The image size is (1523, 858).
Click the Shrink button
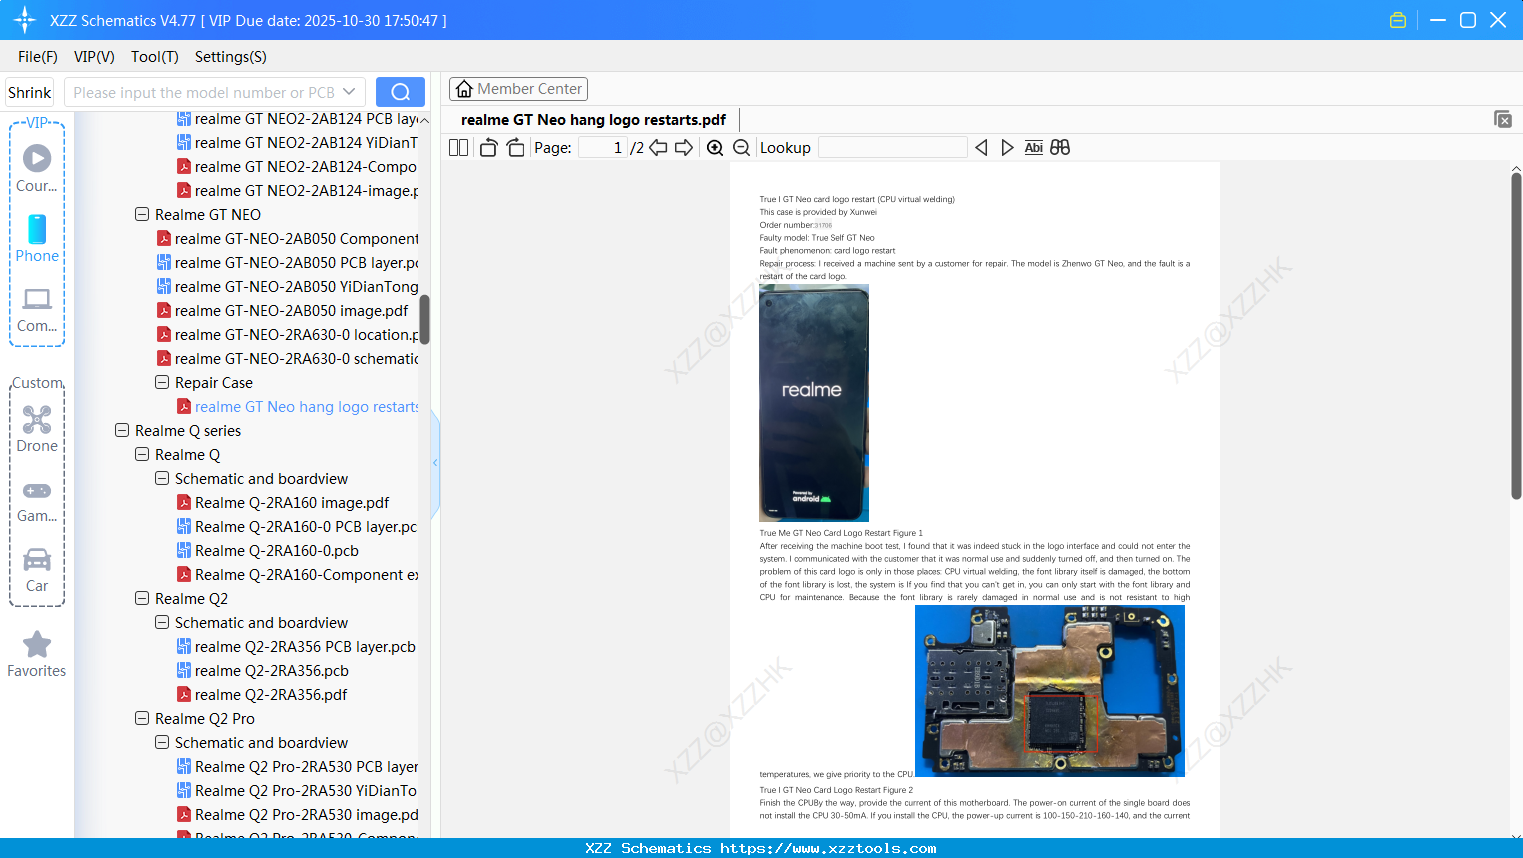click(x=30, y=92)
